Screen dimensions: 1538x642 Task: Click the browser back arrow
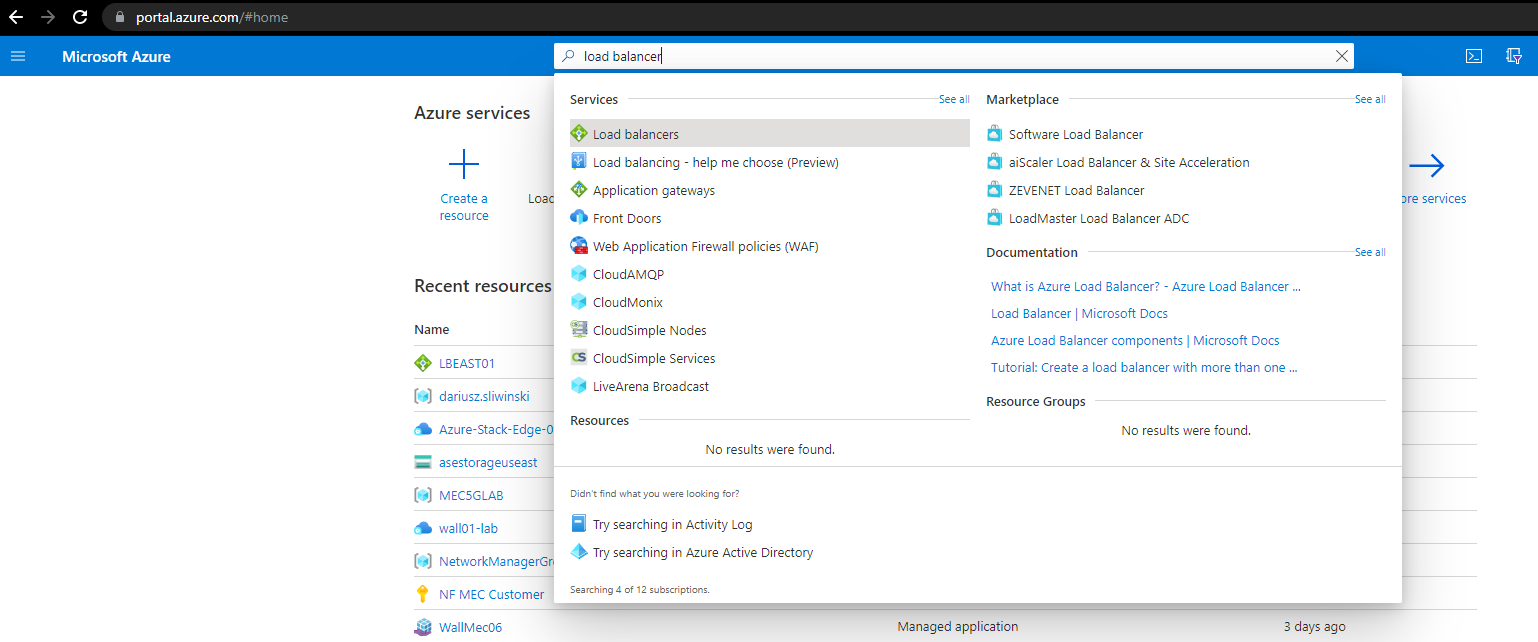[16, 17]
